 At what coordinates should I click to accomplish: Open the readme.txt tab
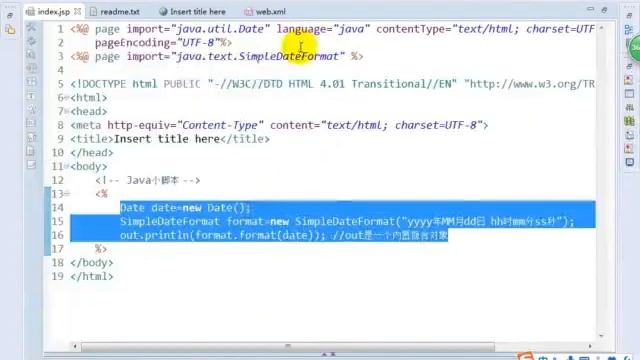point(115,12)
